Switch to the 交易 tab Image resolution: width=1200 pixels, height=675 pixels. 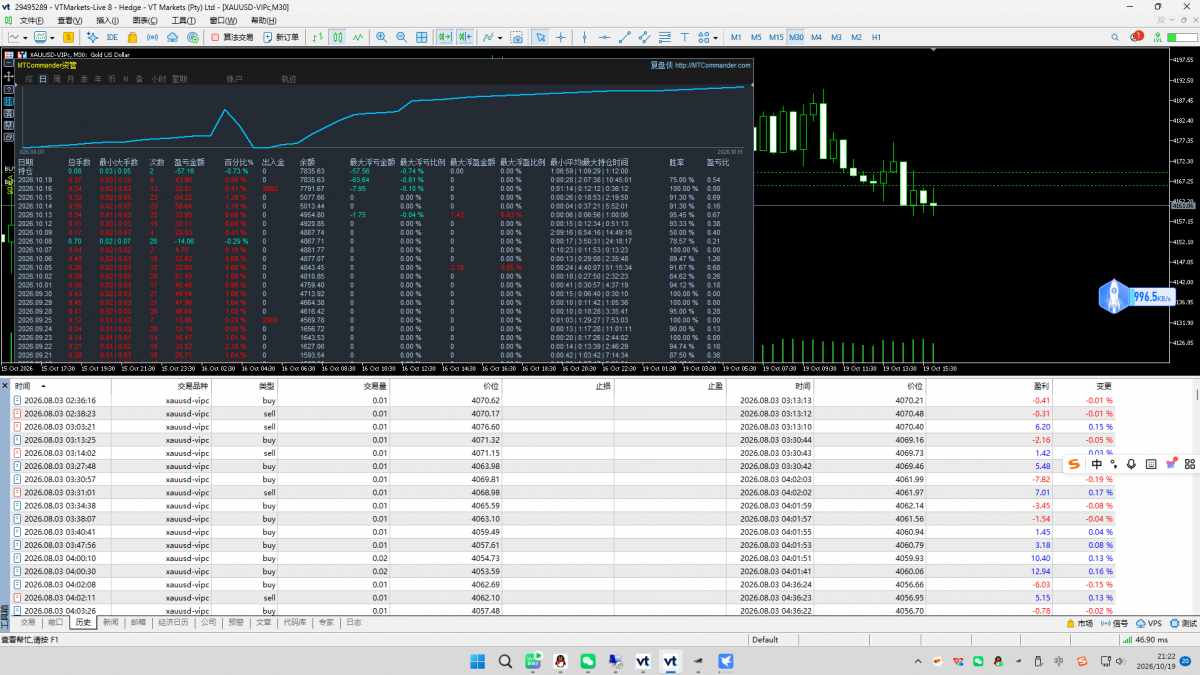coord(28,622)
